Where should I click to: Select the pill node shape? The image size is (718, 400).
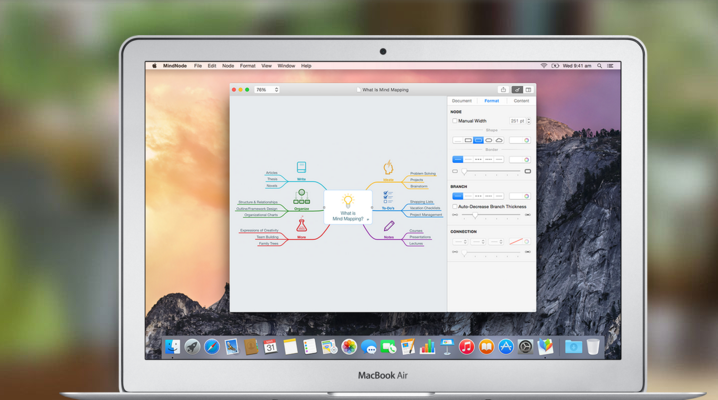coord(489,141)
